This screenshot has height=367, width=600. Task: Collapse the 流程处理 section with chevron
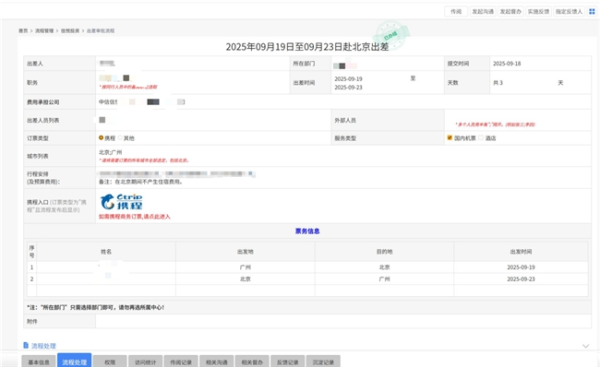(x=585, y=346)
